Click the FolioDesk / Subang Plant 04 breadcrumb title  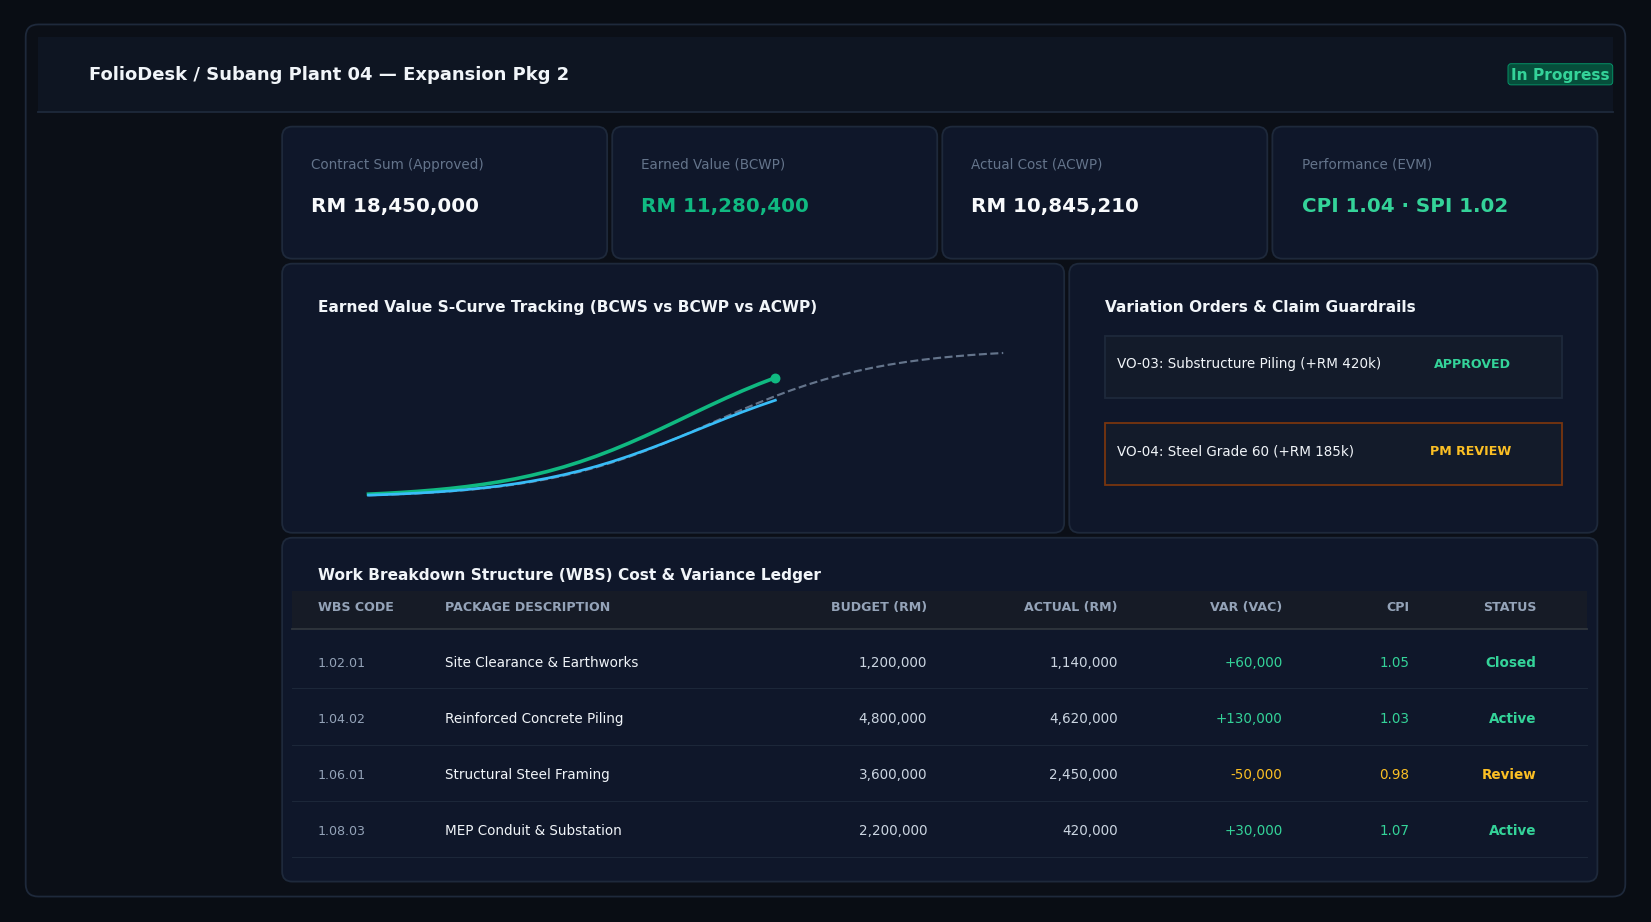(x=329, y=75)
